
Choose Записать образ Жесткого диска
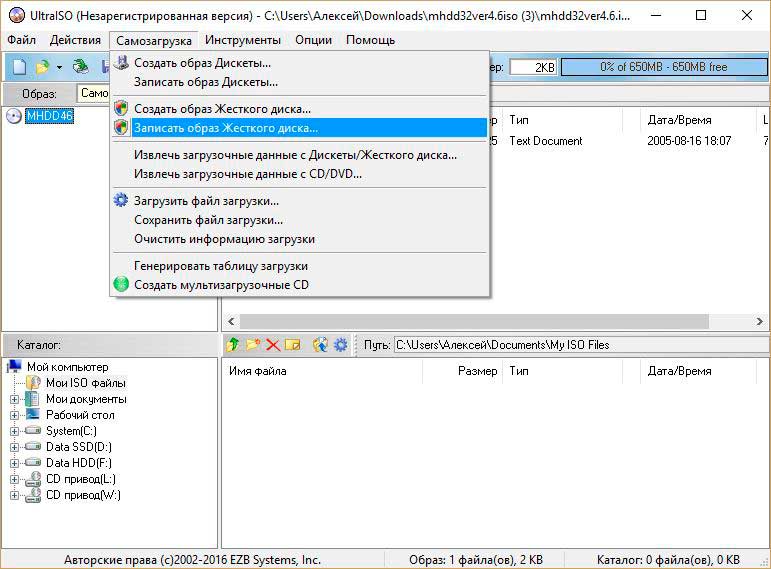point(300,128)
